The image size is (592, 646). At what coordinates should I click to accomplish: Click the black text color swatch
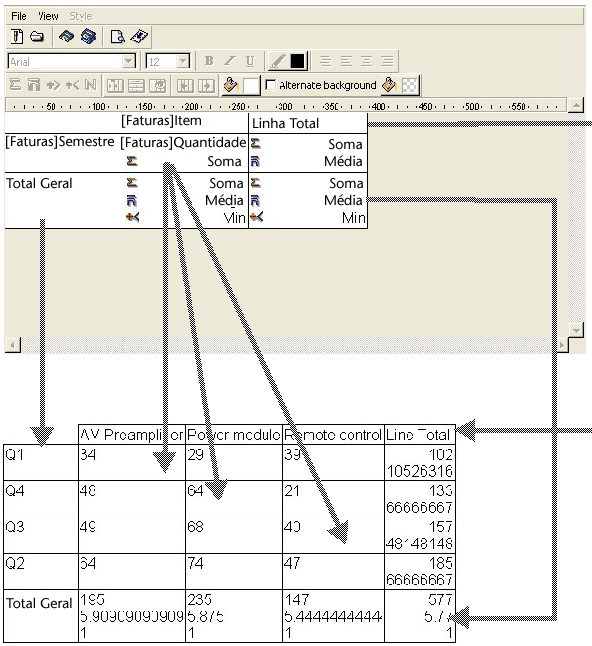click(297, 61)
